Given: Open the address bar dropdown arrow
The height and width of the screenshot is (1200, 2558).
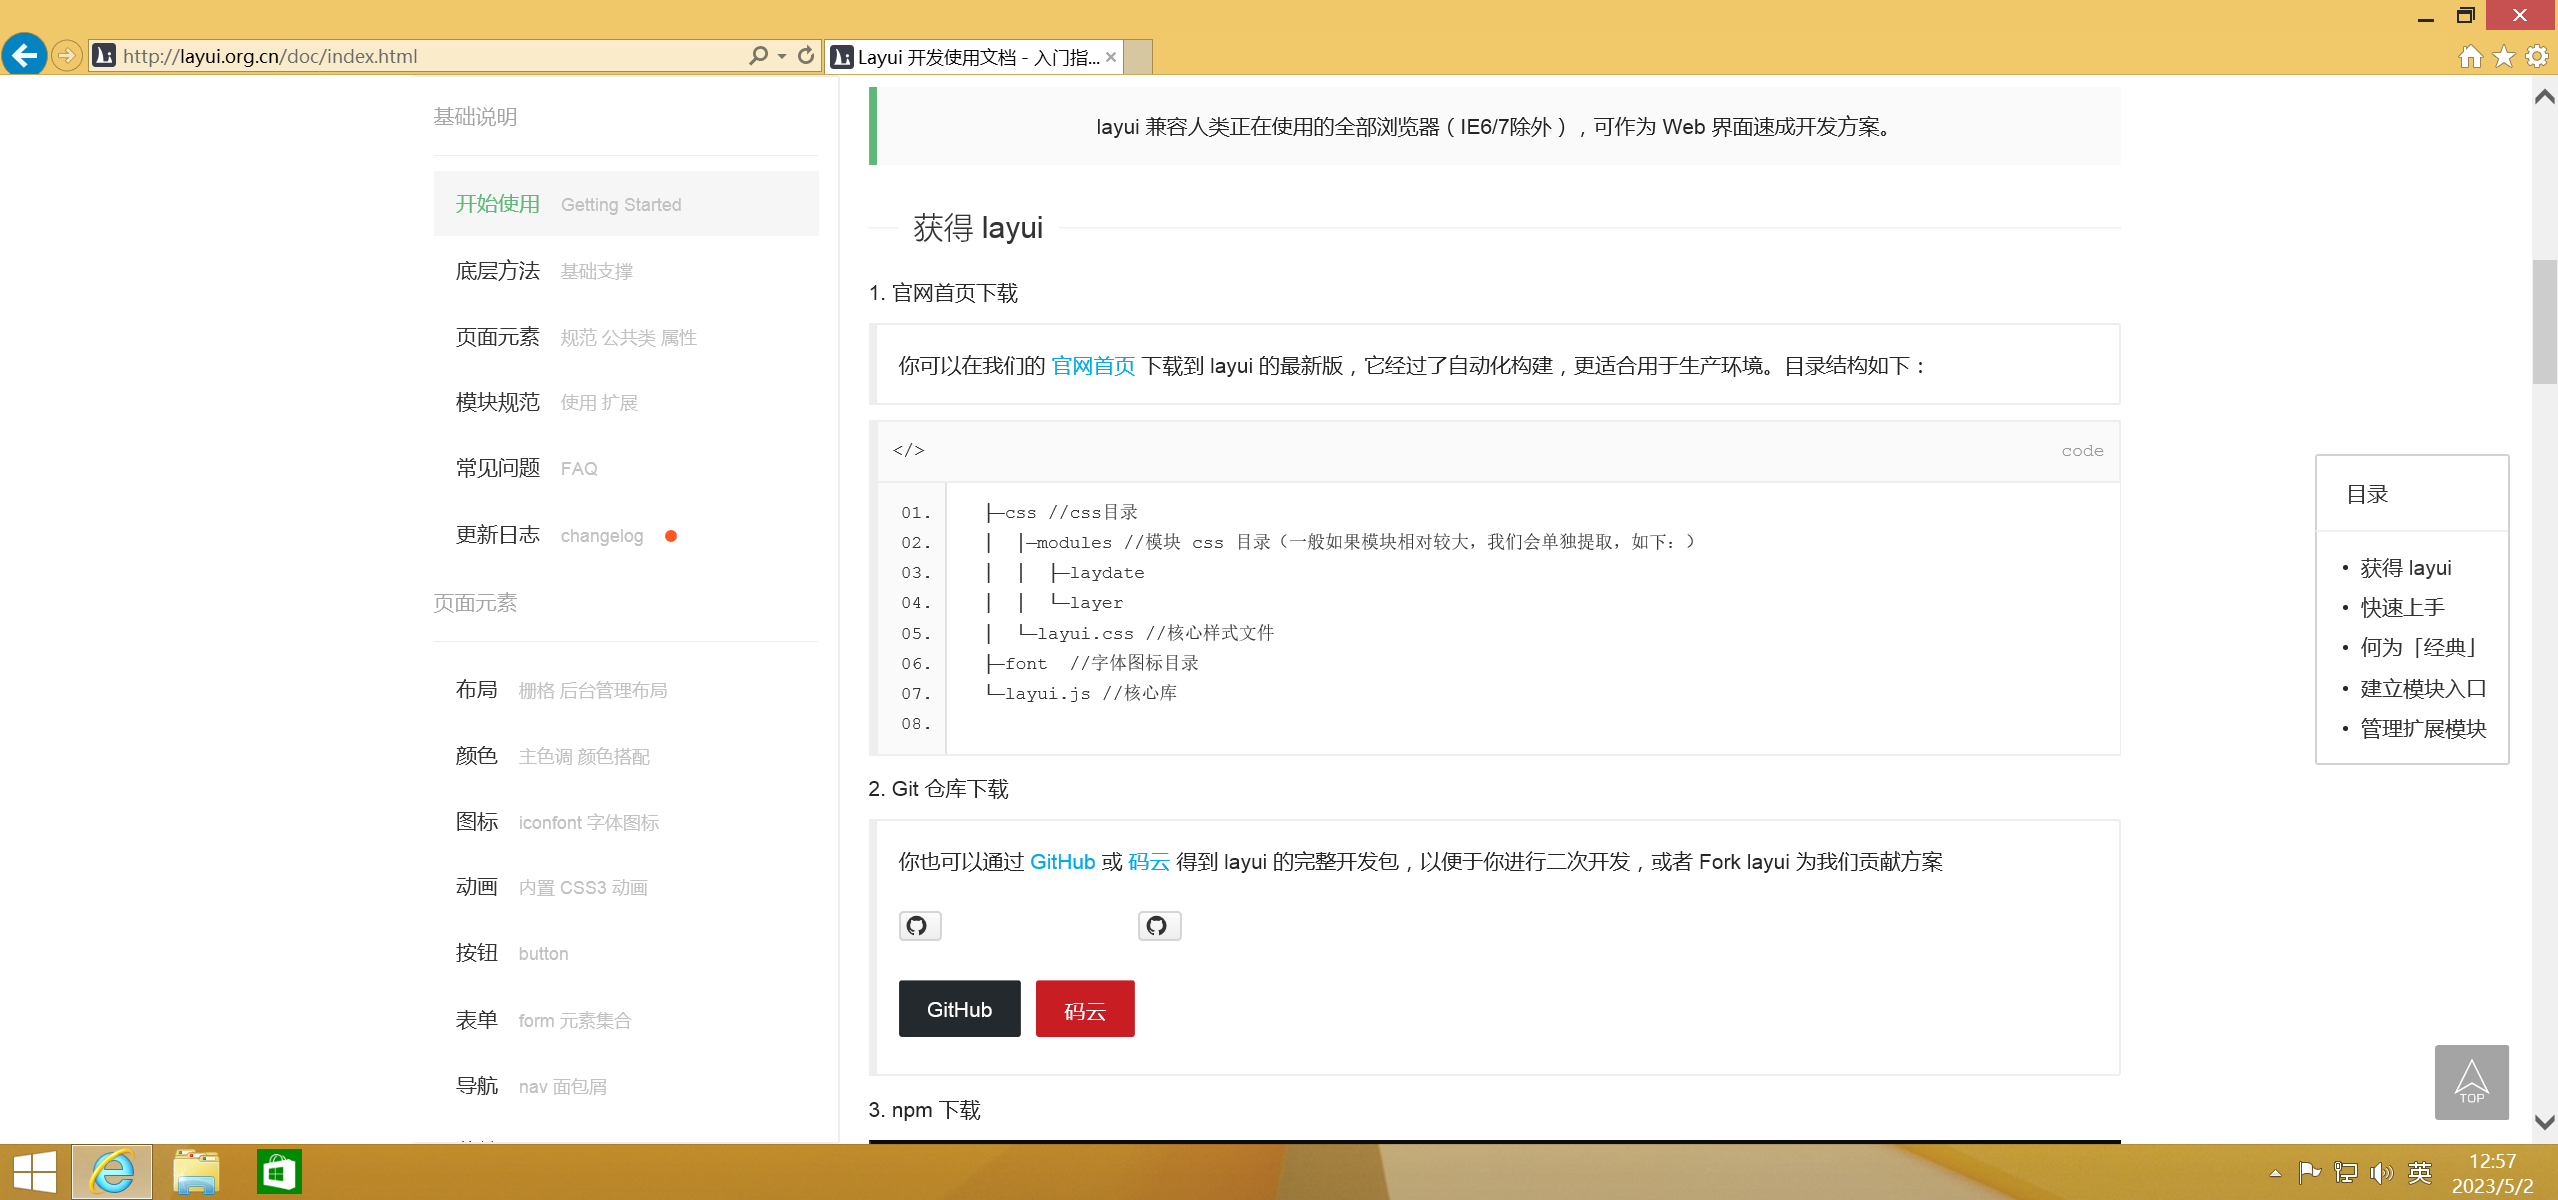Looking at the screenshot, I should (782, 57).
